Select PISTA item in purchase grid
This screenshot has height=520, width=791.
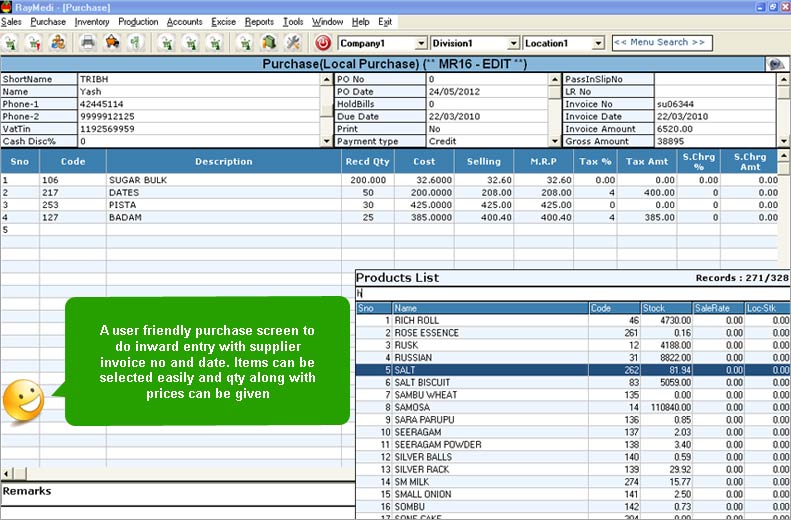coord(223,205)
